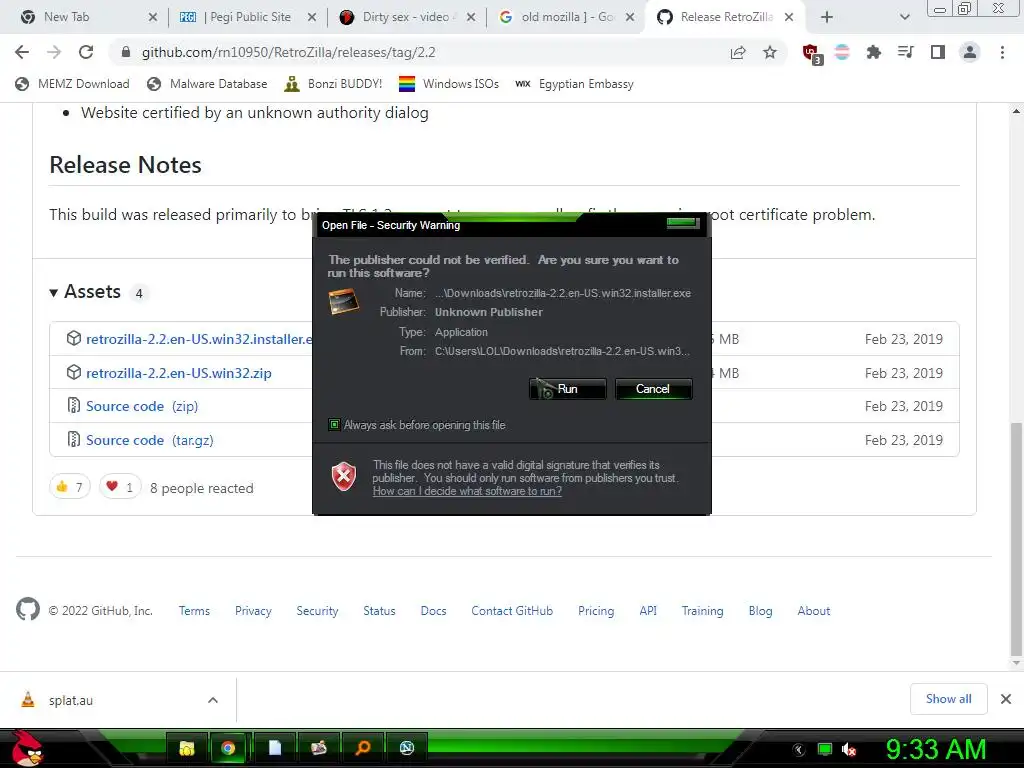
Task: Open the Windows ISOs bookmark
Action: (x=449, y=84)
